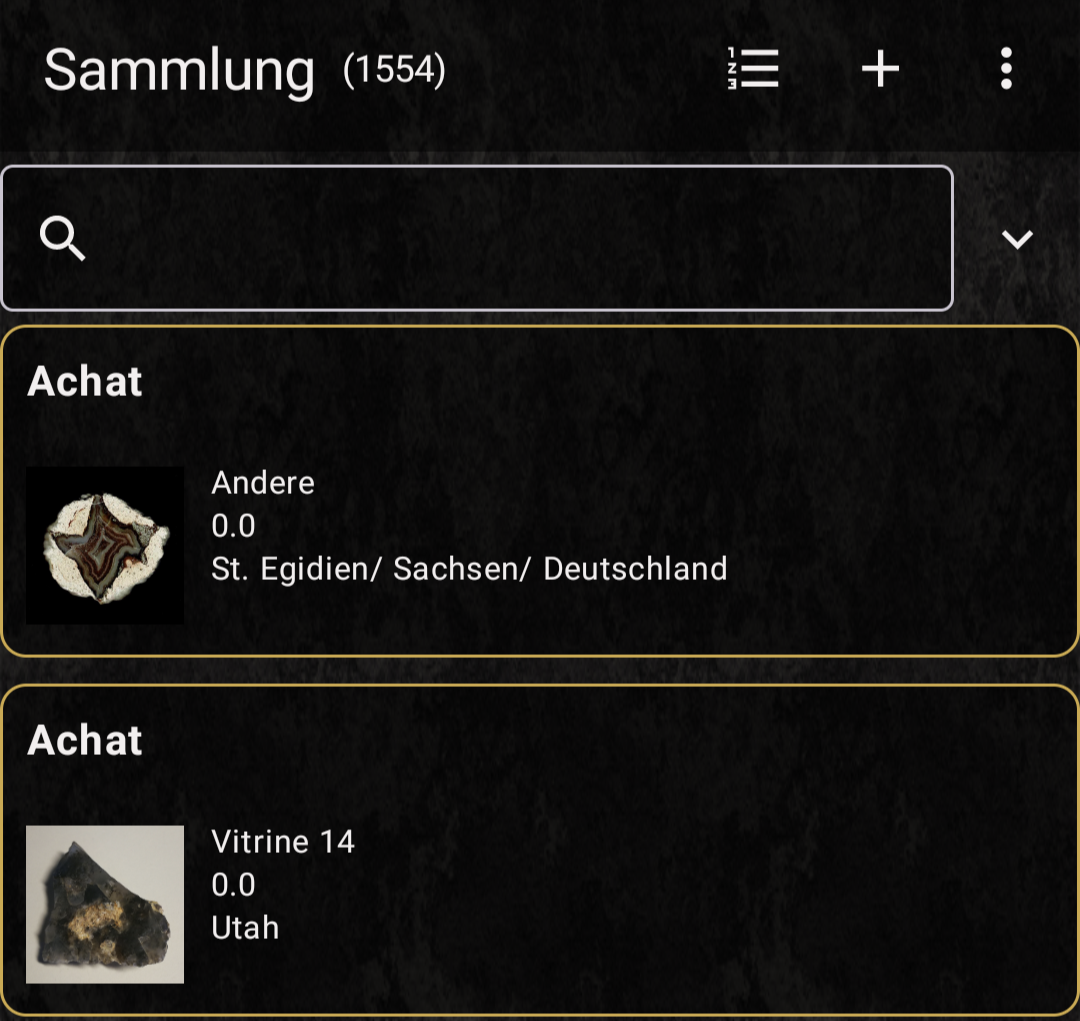Tap the magnifier search icon
Image resolution: width=1080 pixels, height=1021 pixels.
click(x=62, y=239)
